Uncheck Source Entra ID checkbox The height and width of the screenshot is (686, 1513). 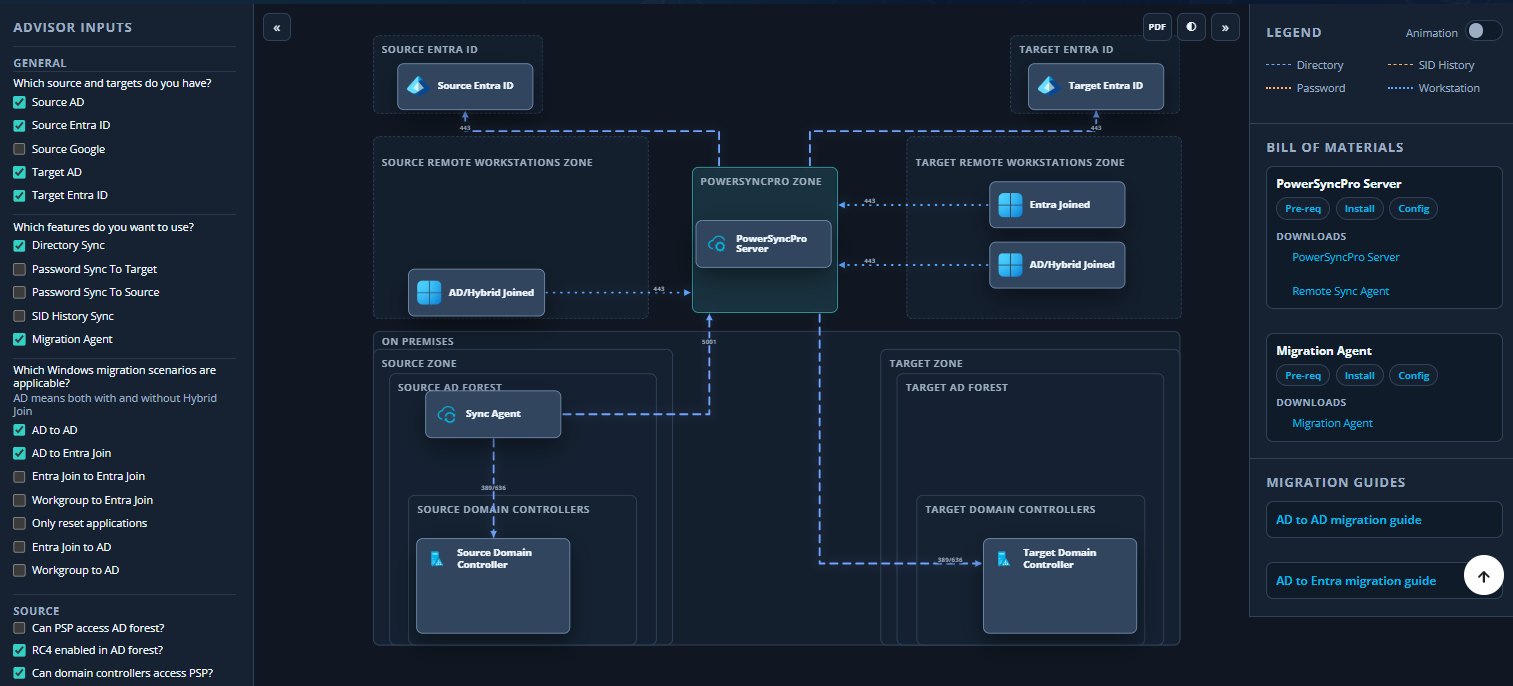point(19,126)
